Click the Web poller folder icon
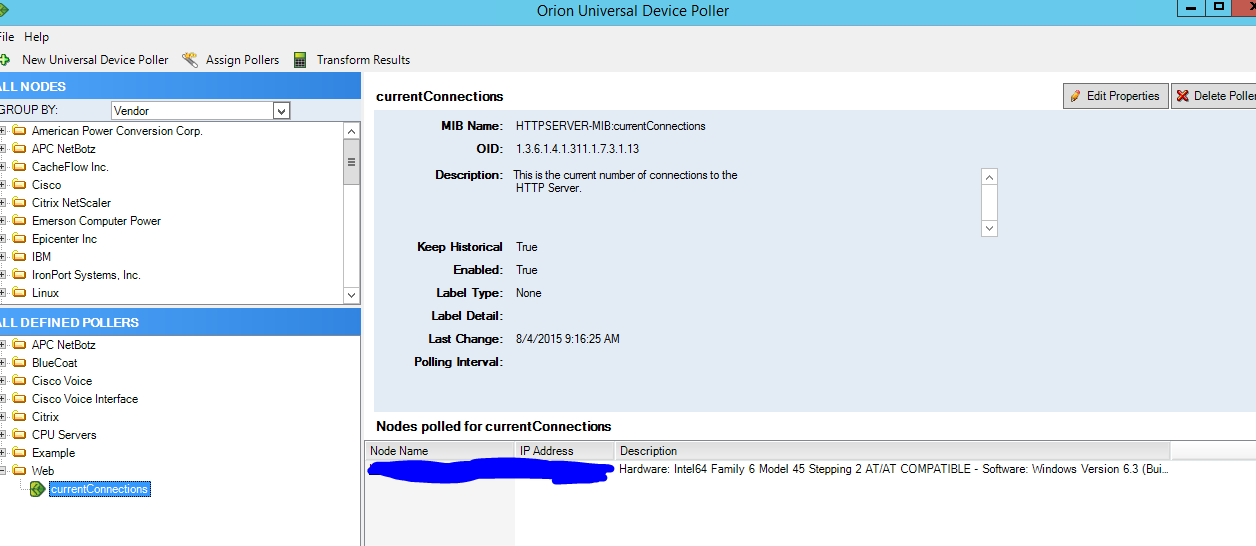This screenshot has height=546, width=1256. tap(19, 471)
